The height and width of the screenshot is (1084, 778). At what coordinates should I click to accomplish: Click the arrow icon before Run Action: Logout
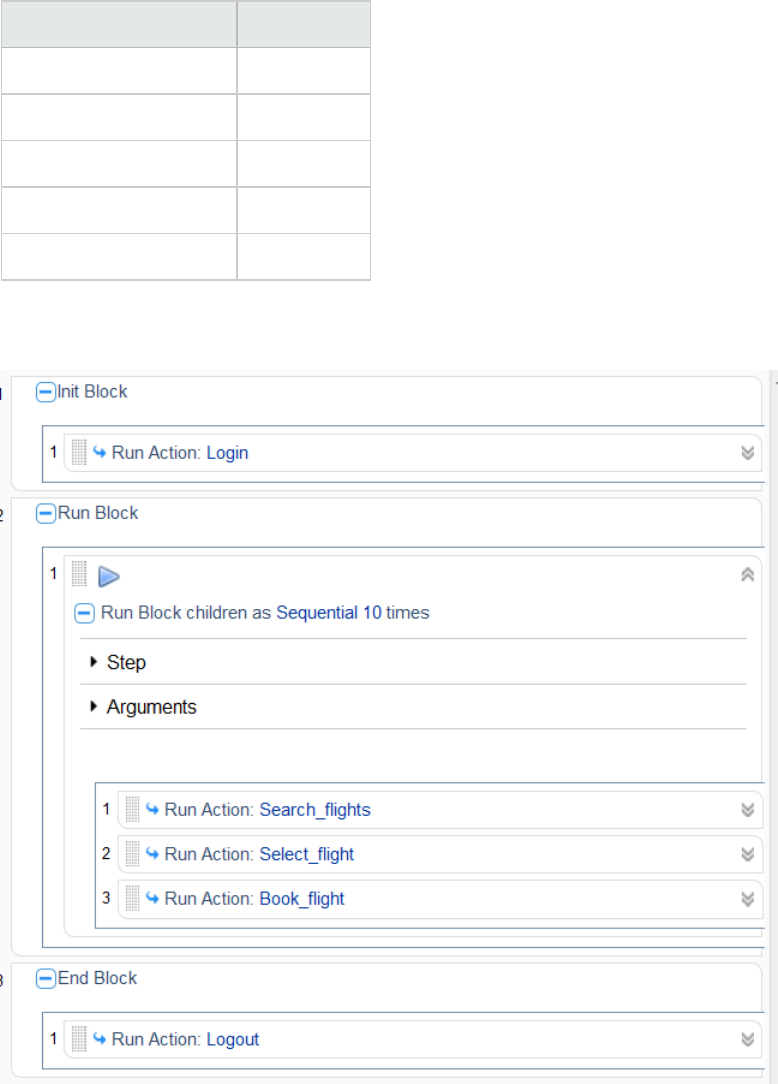coord(100,1039)
